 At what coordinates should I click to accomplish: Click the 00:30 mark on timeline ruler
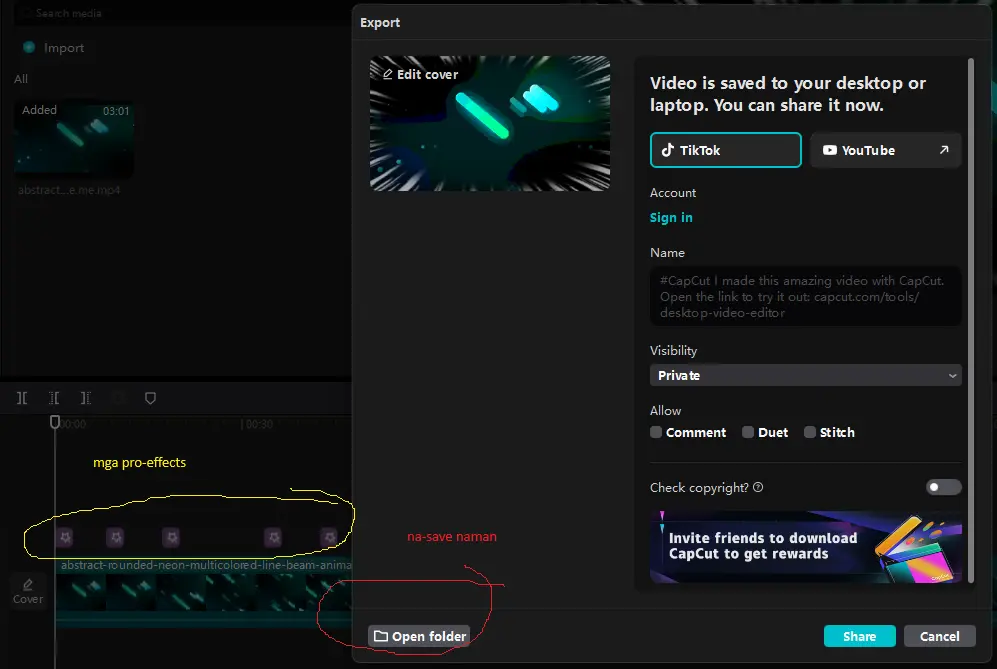(259, 424)
